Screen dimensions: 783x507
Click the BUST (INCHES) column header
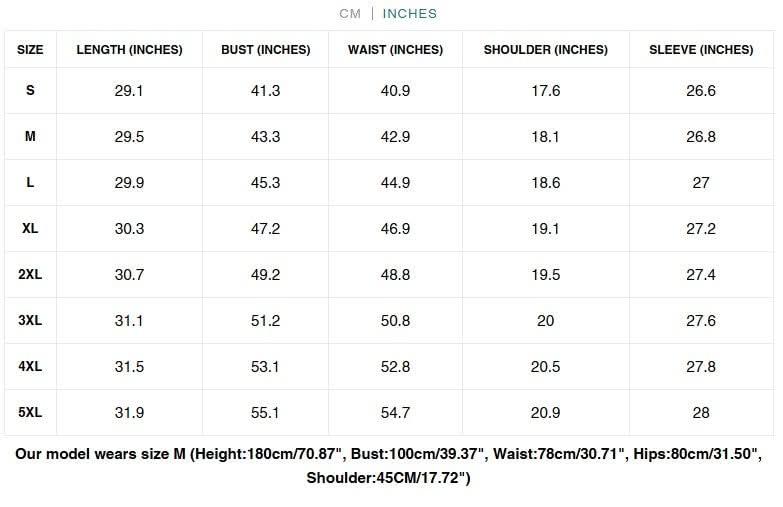click(266, 49)
